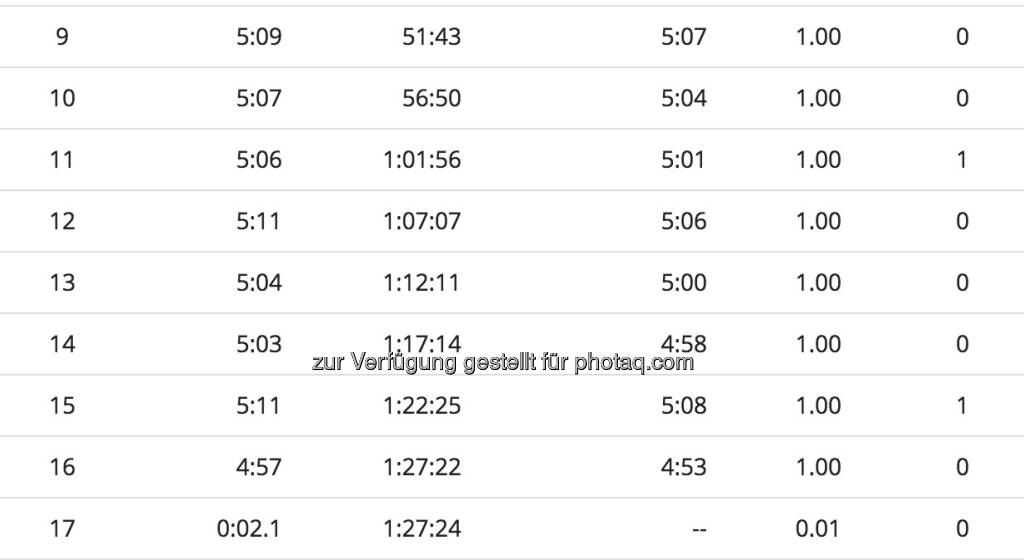Click the lap 9 row number
Screen dimensions: 1024x560
click(x=62, y=37)
